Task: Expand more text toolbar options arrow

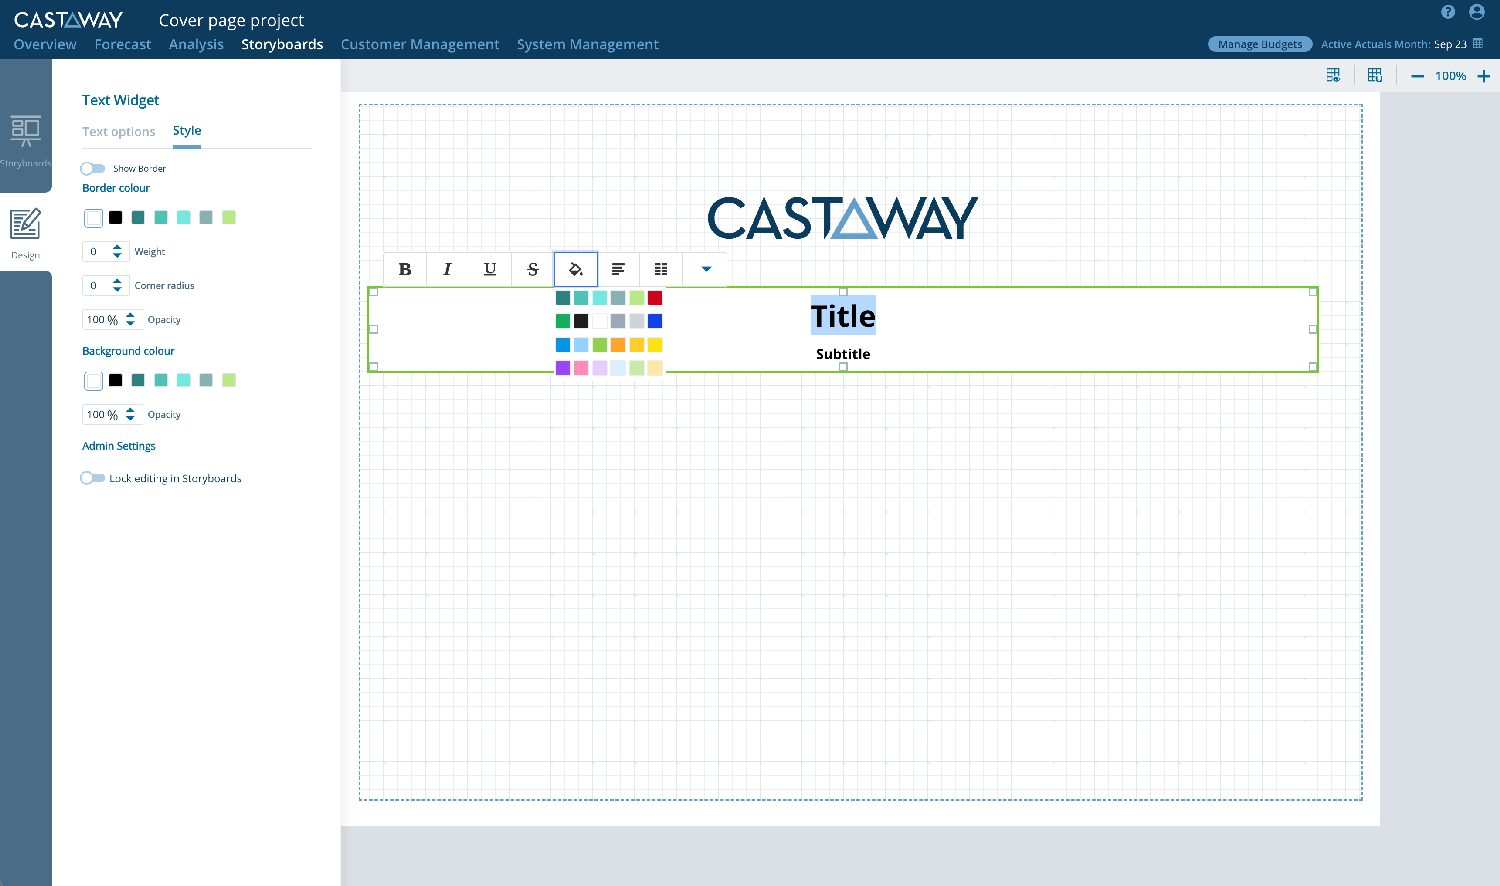Action: pos(706,269)
